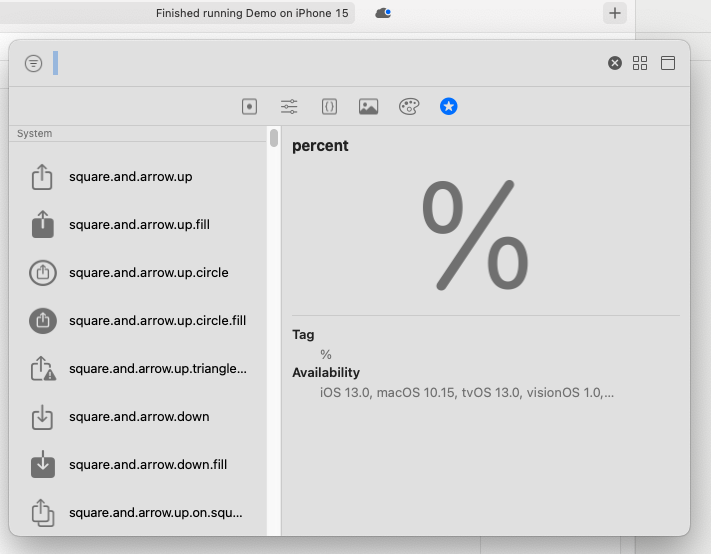
Task: Select square.and.arrow.up.triangle symbol icon
Action: pyautogui.click(x=44, y=368)
